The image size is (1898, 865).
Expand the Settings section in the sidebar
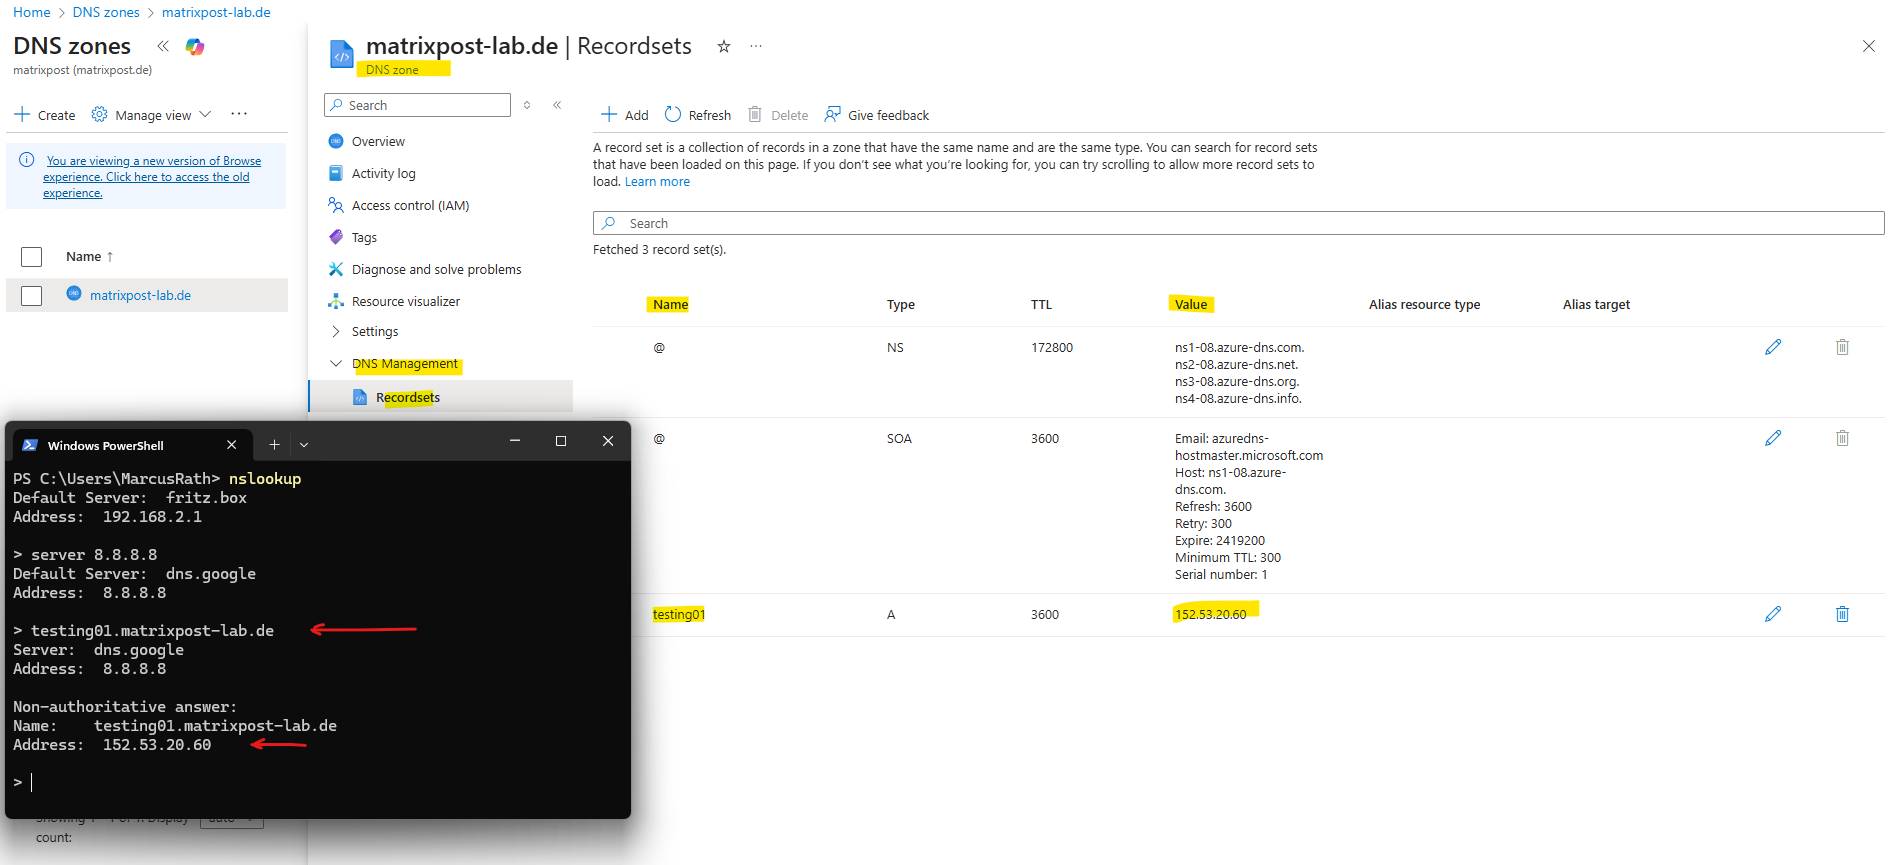336,331
